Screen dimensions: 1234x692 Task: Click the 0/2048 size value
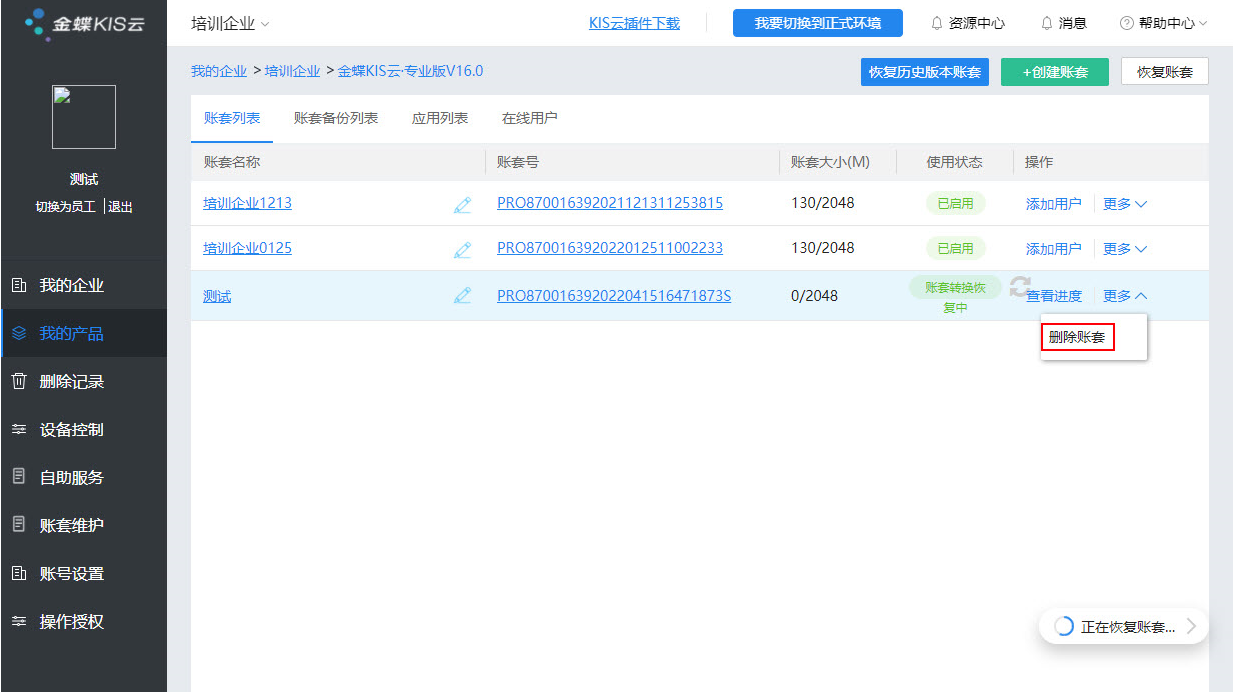pyautogui.click(x=814, y=296)
